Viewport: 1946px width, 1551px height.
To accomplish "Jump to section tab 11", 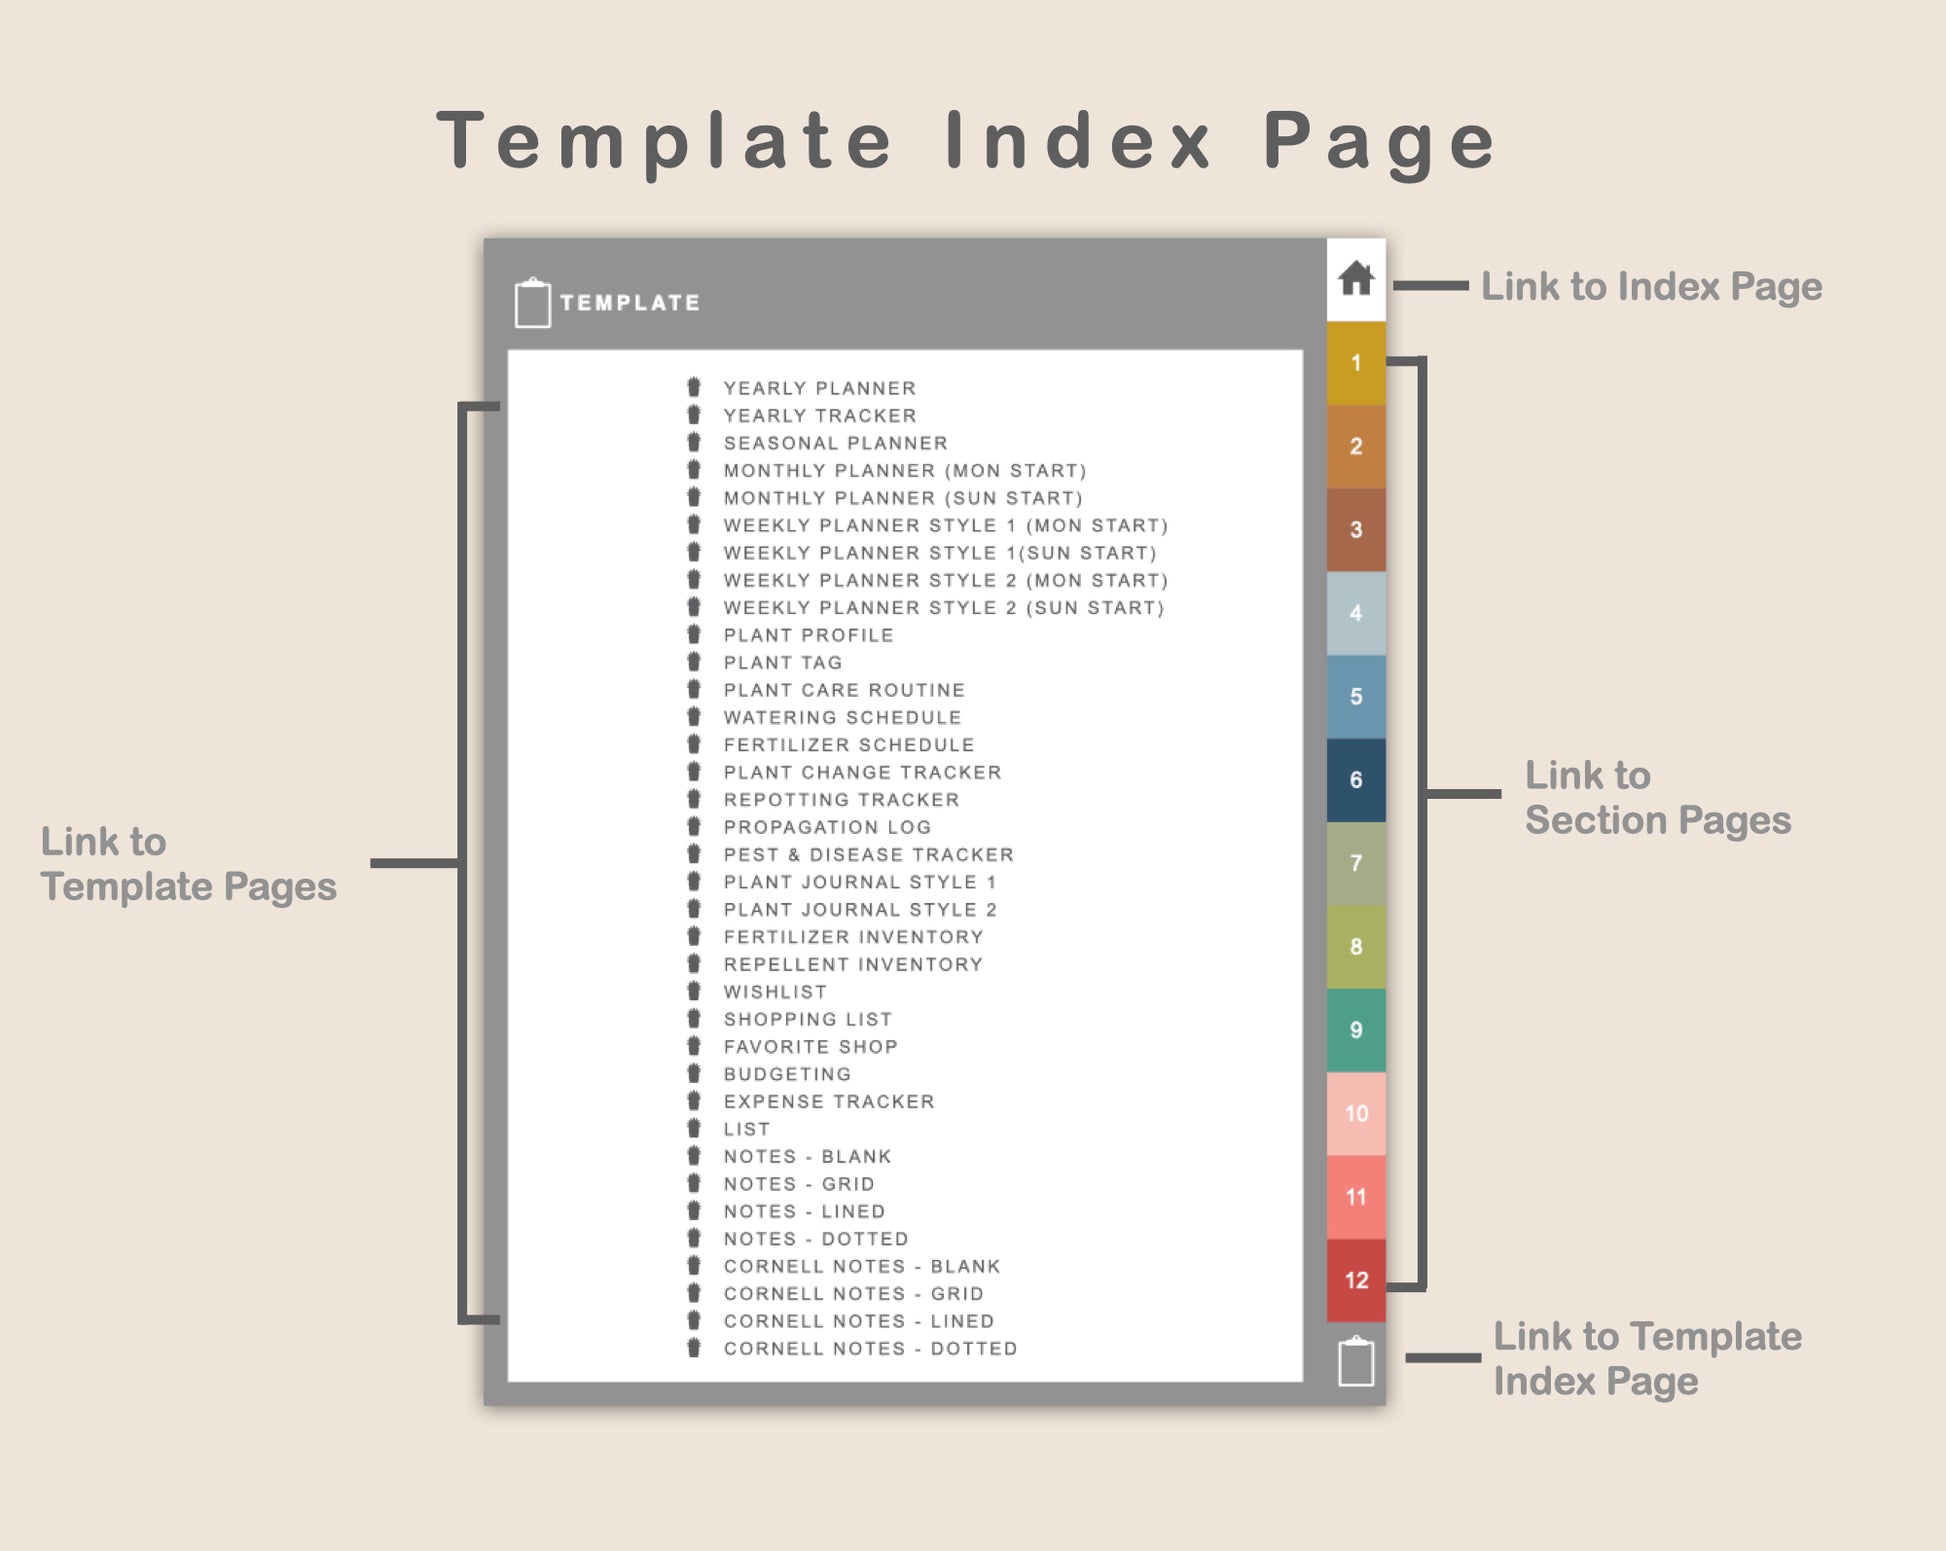I will (1356, 1197).
